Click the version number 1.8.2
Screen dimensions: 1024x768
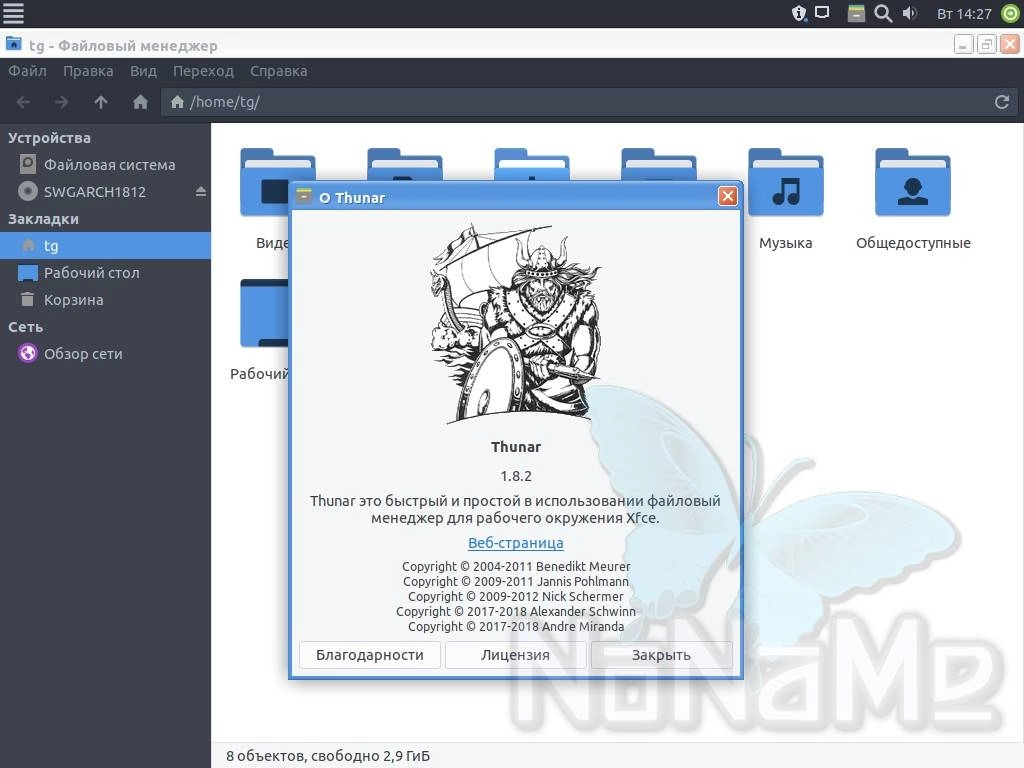(516, 476)
